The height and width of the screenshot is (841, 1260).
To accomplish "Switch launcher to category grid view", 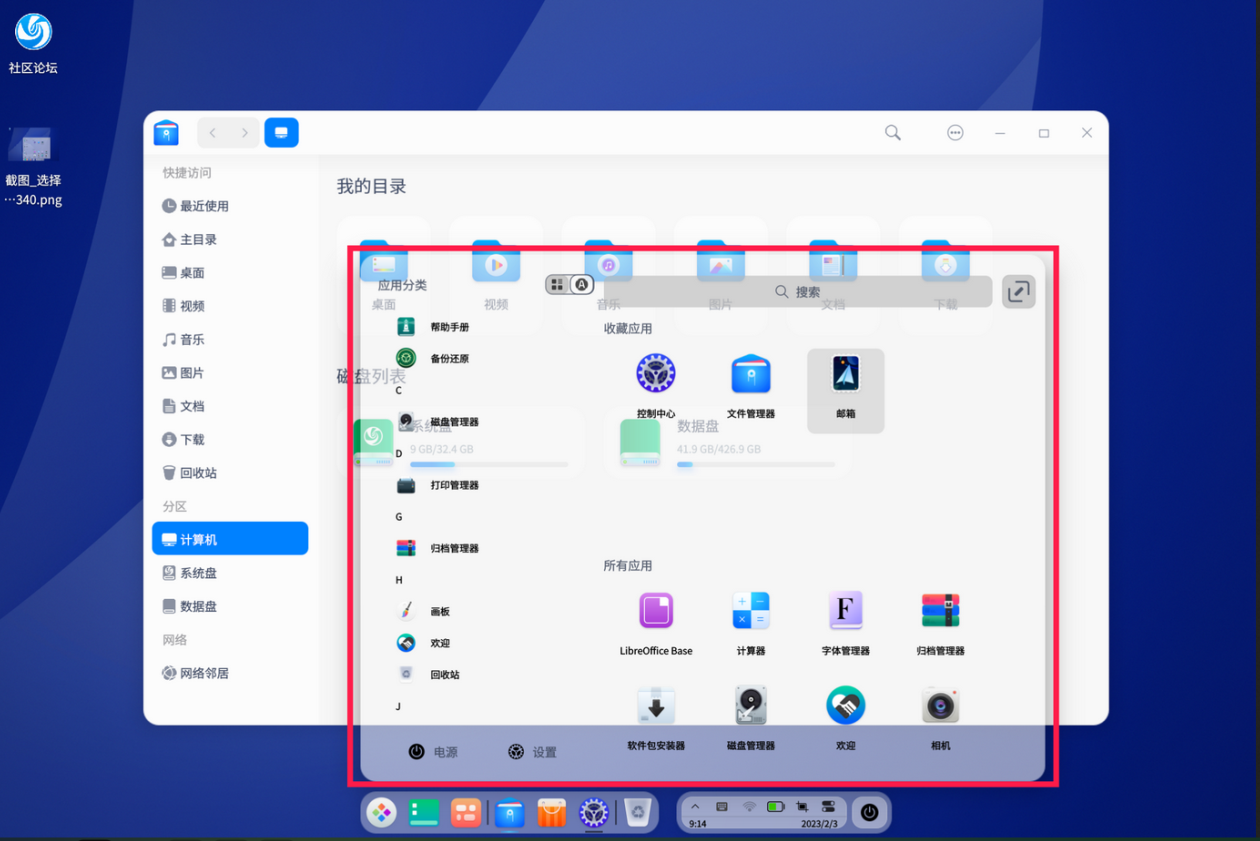I will pyautogui.click(x=557, y=285).
